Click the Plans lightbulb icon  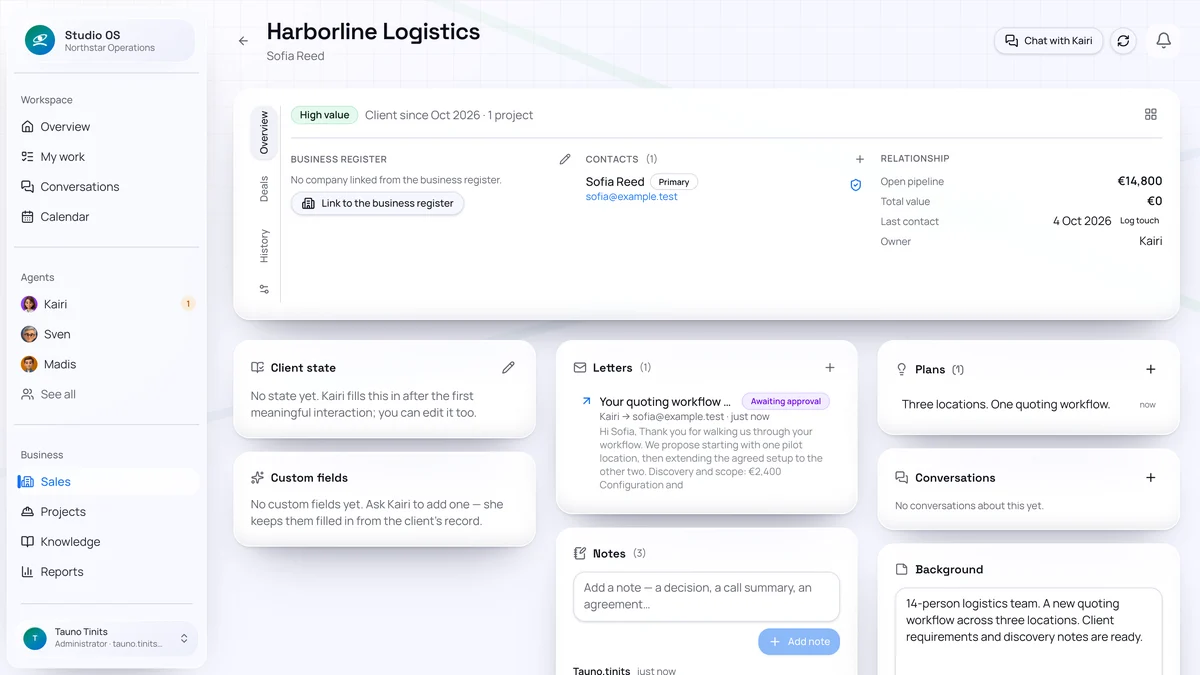pos(901,369)
